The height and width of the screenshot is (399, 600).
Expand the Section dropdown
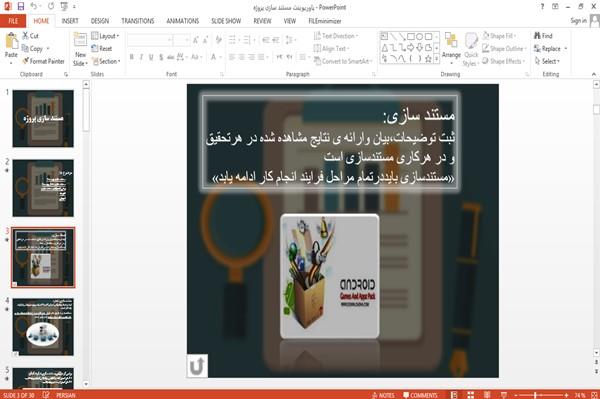[x=106, y=61]
